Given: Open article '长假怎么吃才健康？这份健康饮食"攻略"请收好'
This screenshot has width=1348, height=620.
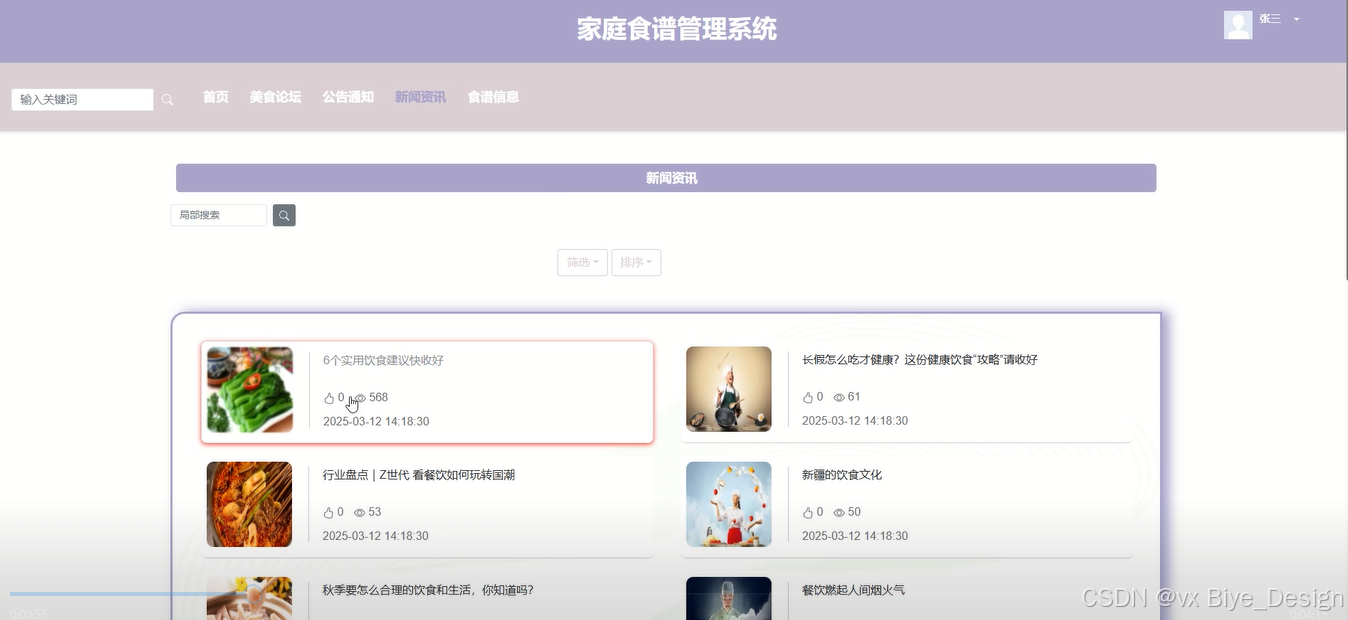Looking at the screenshot, I should (x=919, y=360).
